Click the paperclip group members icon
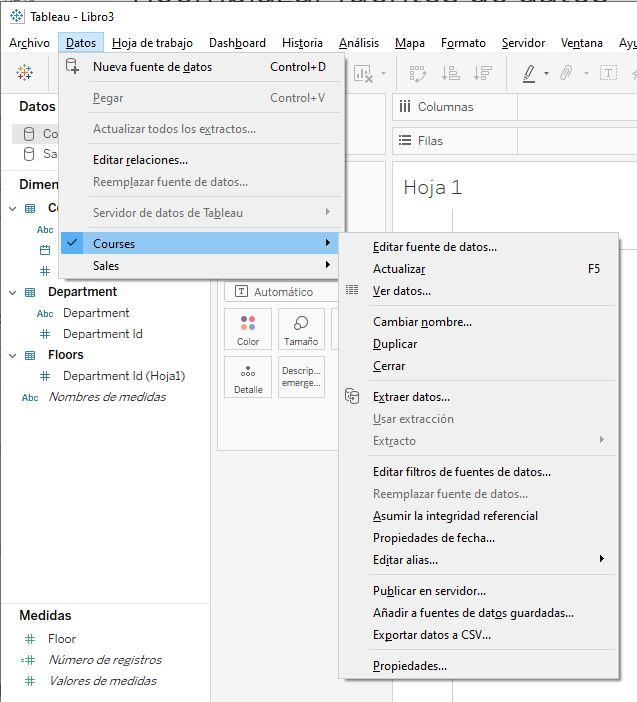 pos(566,73)
